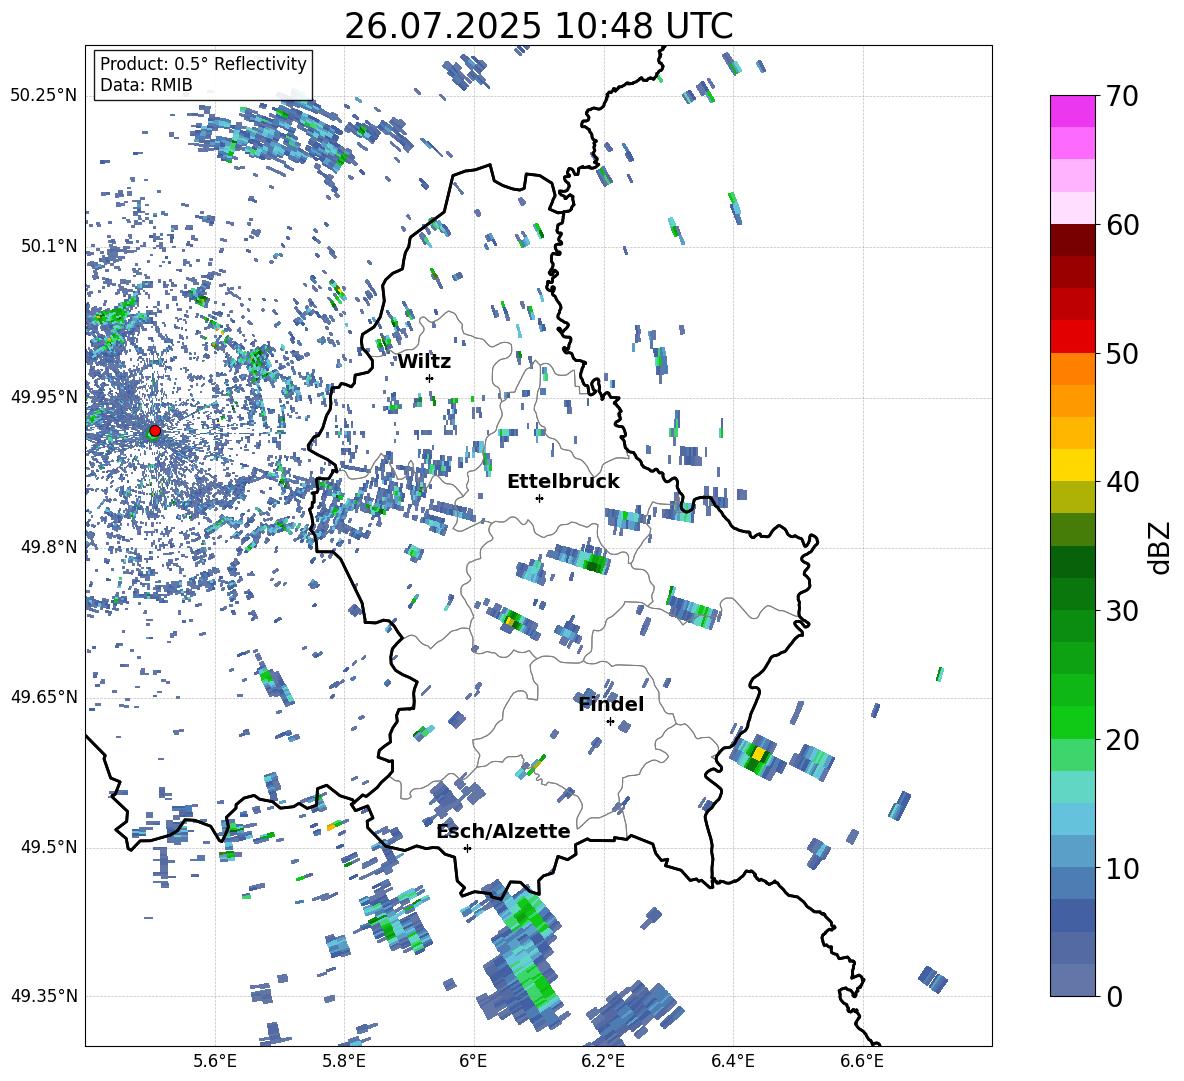Click the 6.2°E longitude label
The width and height of the screenshot is (1184, 1081).
coord(603,1061)
